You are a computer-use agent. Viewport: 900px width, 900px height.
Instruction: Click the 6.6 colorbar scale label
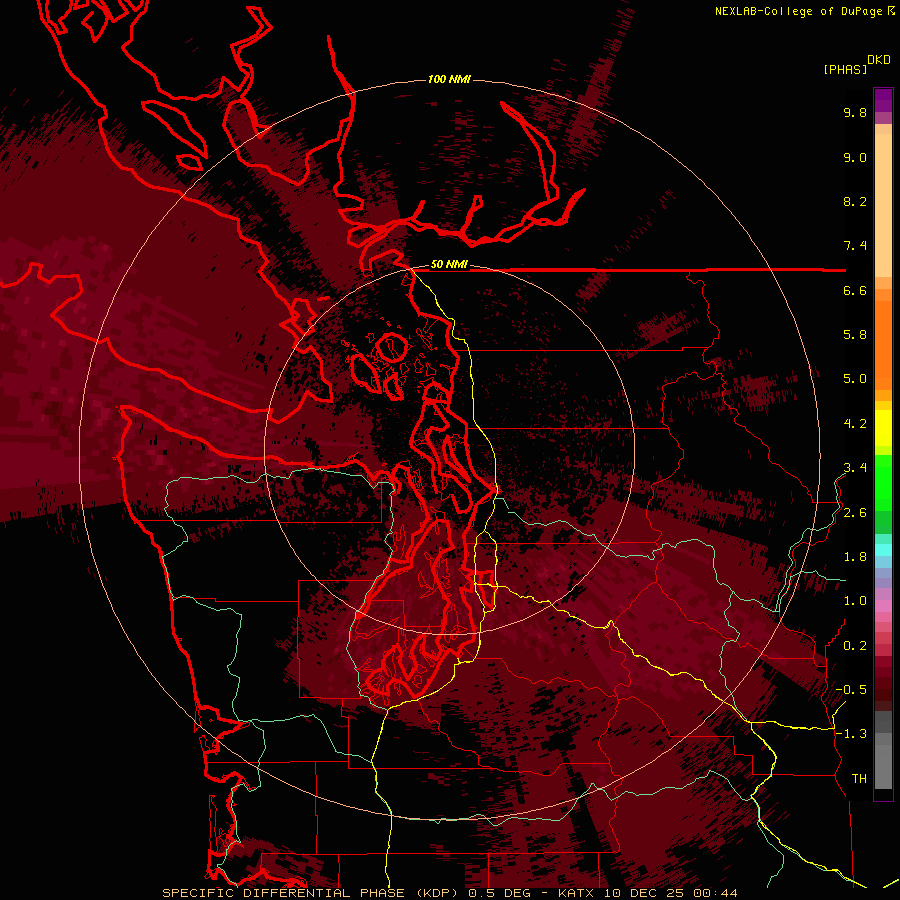click(x=855, y=290)
